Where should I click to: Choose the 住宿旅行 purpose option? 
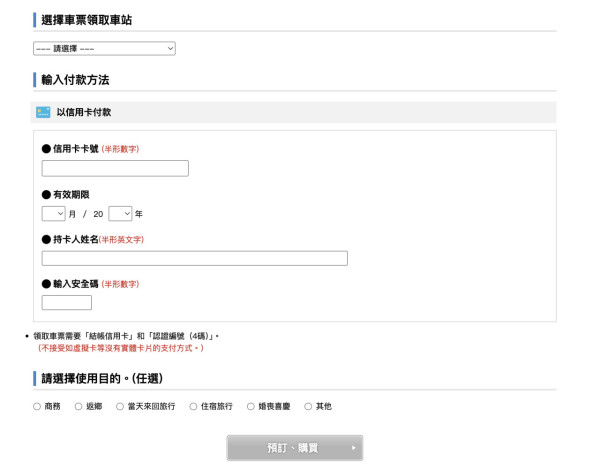click(192, 406)
